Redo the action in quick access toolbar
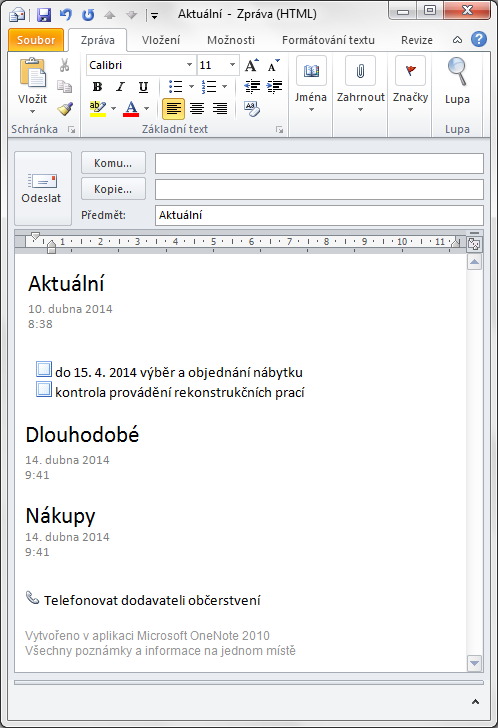Screen dimensions: 498x728 point(88,15)
